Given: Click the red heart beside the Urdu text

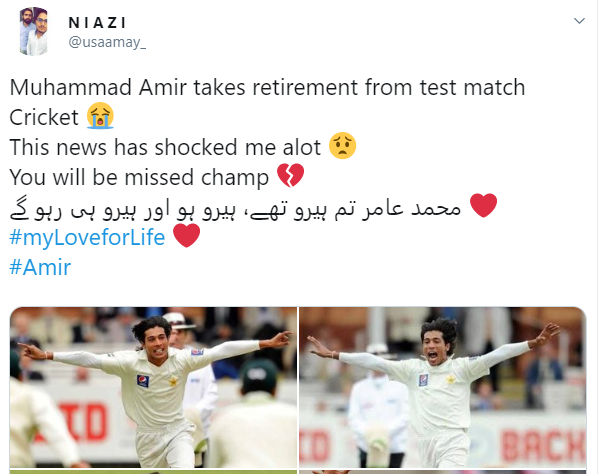Looking at the screenshot, I should coord(484,205).
